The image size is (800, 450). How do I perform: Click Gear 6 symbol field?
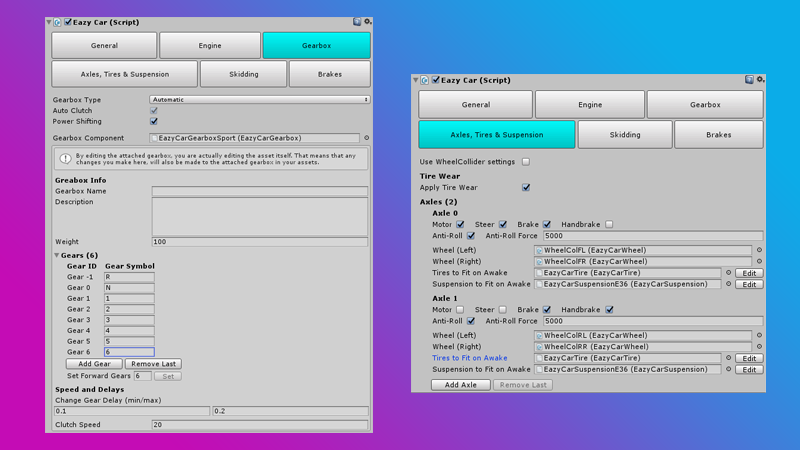point(129,352)
